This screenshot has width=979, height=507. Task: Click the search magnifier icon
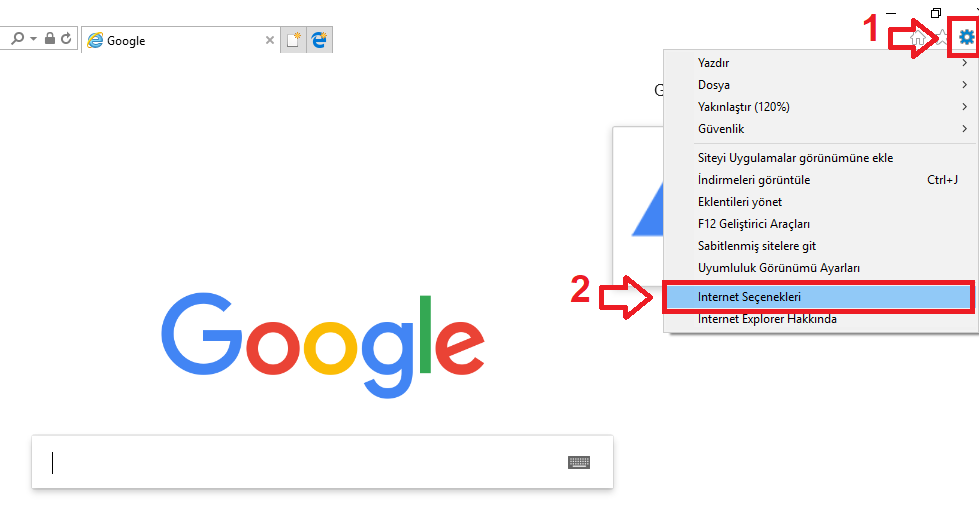[18, 39]
